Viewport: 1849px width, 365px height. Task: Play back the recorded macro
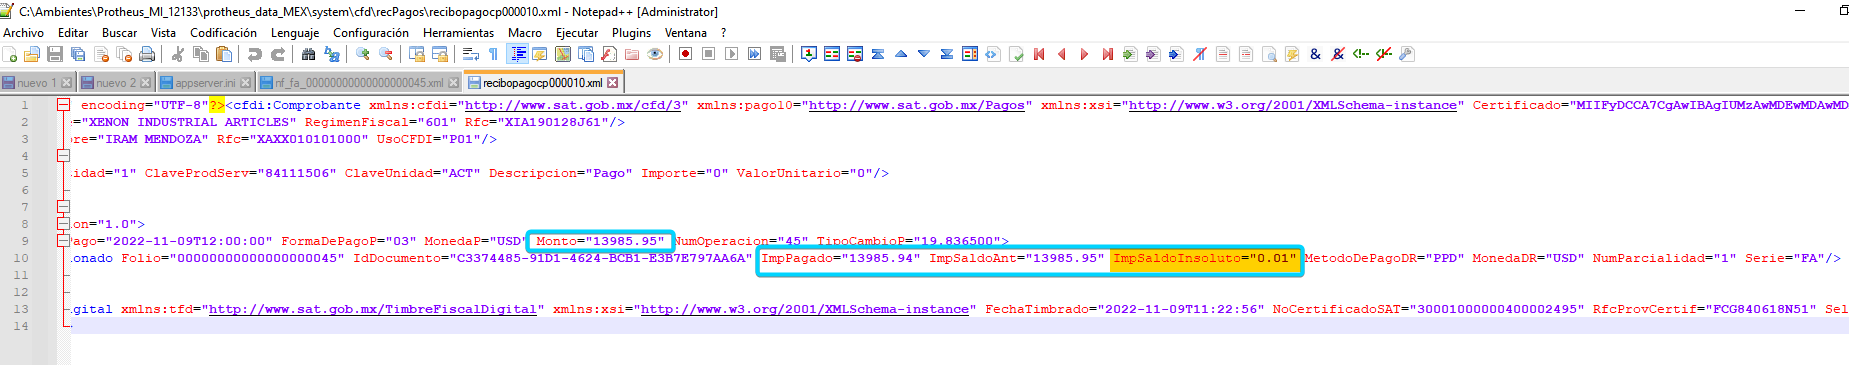[x=731, y=54]
